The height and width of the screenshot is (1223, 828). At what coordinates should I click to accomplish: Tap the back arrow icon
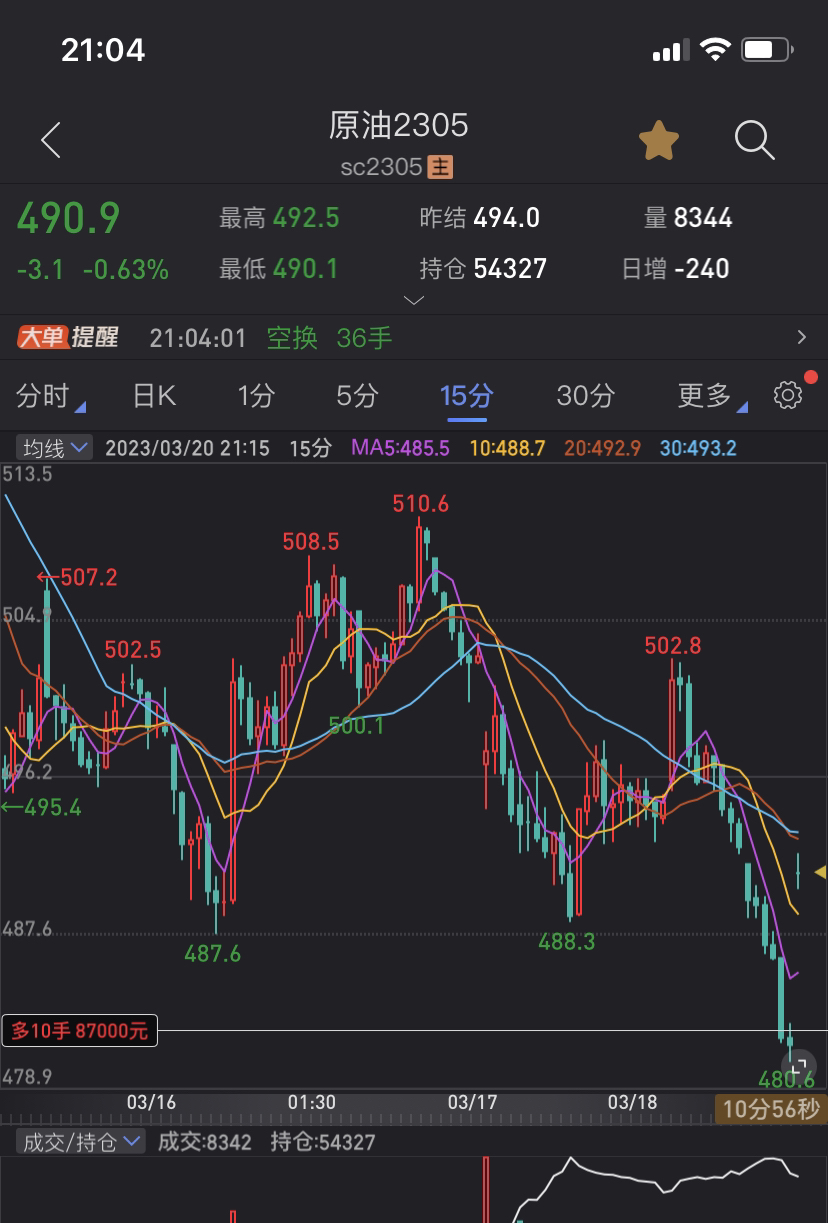[x=51, y=141]
